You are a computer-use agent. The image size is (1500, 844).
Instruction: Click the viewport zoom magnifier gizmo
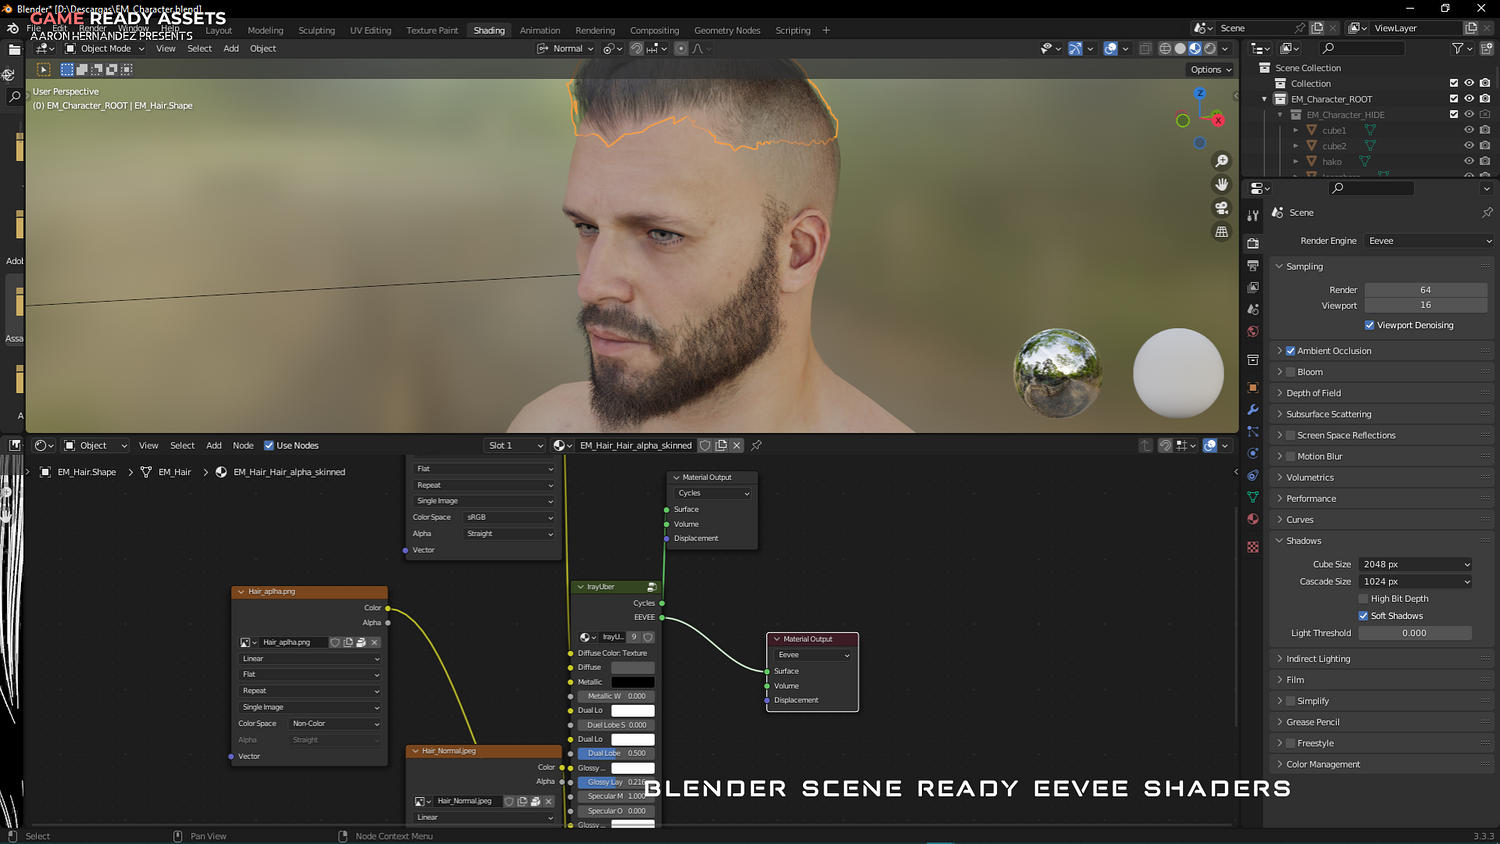[1221, 161]
